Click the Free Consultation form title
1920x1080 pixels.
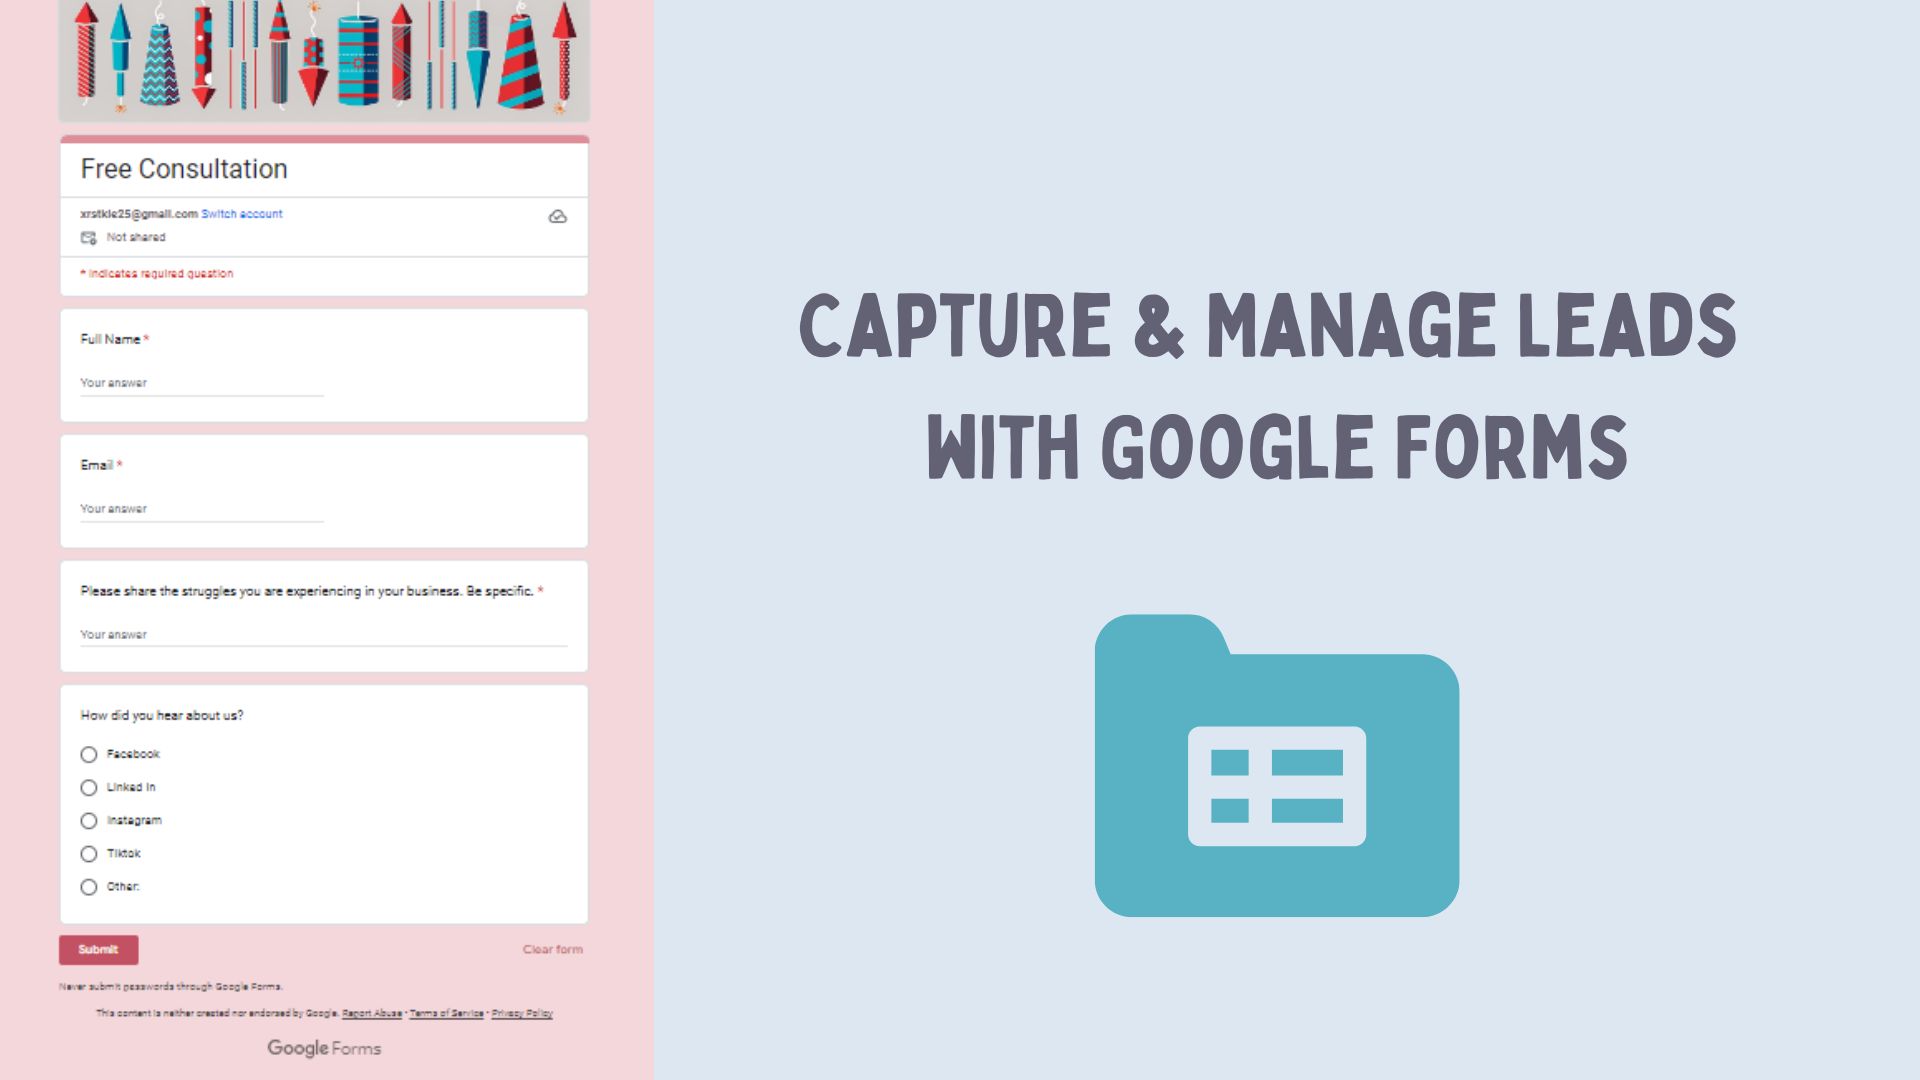click(x=184, y=169)
